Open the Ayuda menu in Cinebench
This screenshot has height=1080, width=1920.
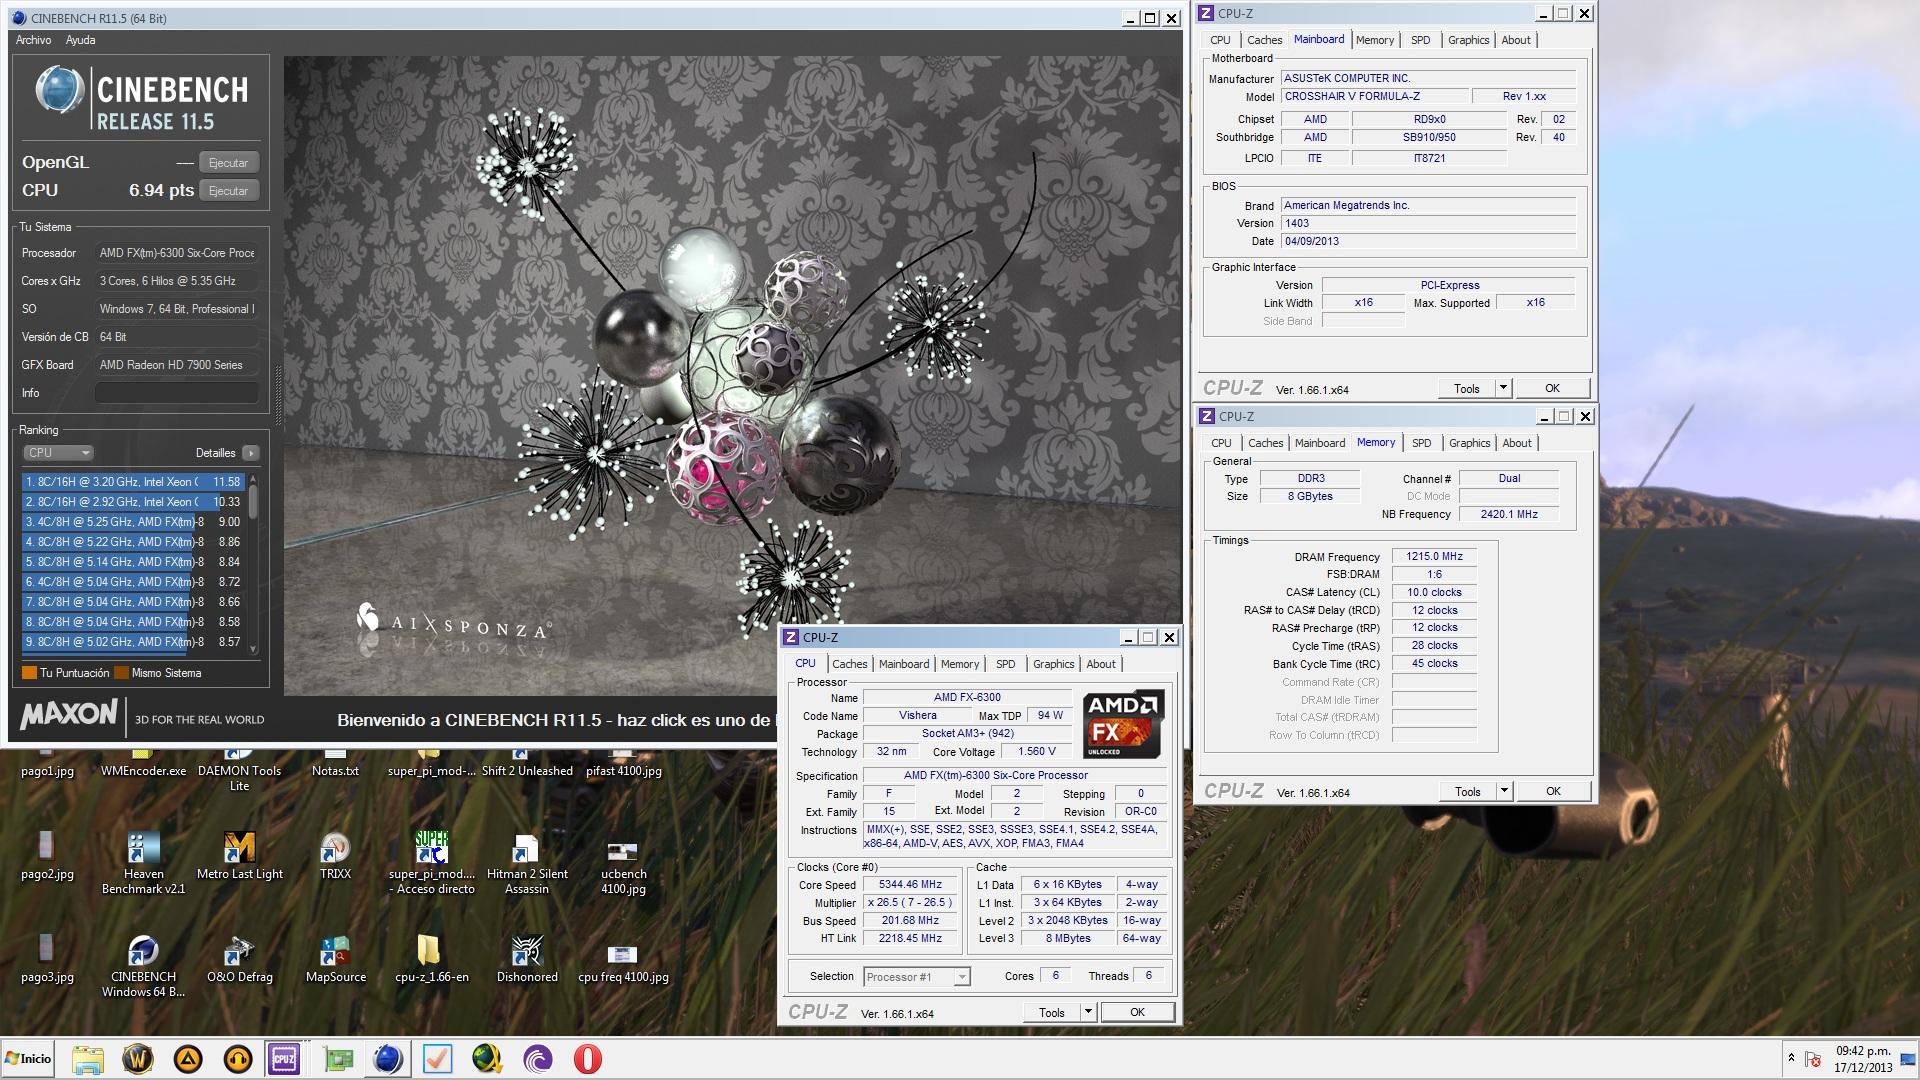[80, 40]
